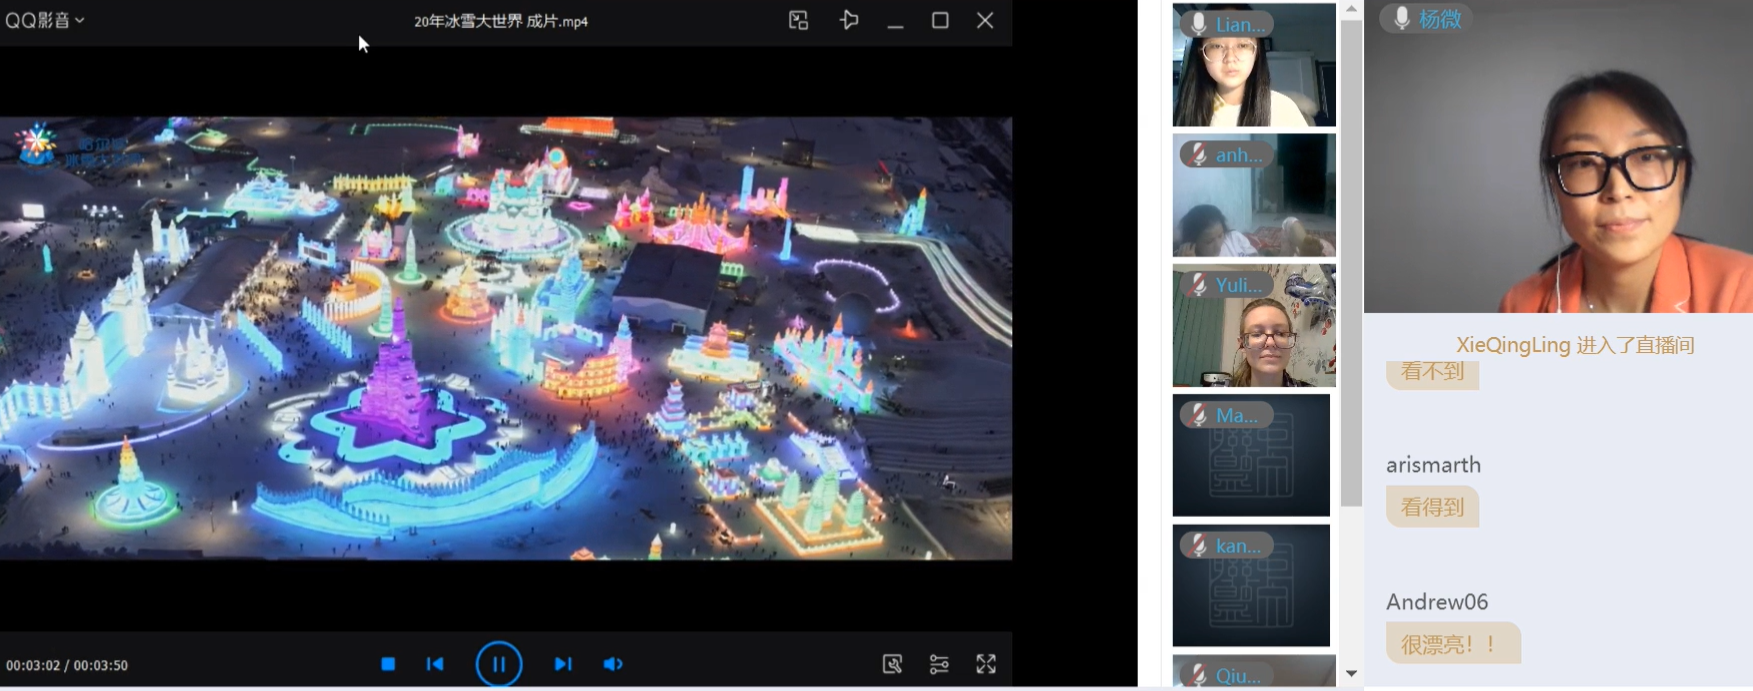
Task: Click the ice festival video frame
Action: click(x=506, y=338)
